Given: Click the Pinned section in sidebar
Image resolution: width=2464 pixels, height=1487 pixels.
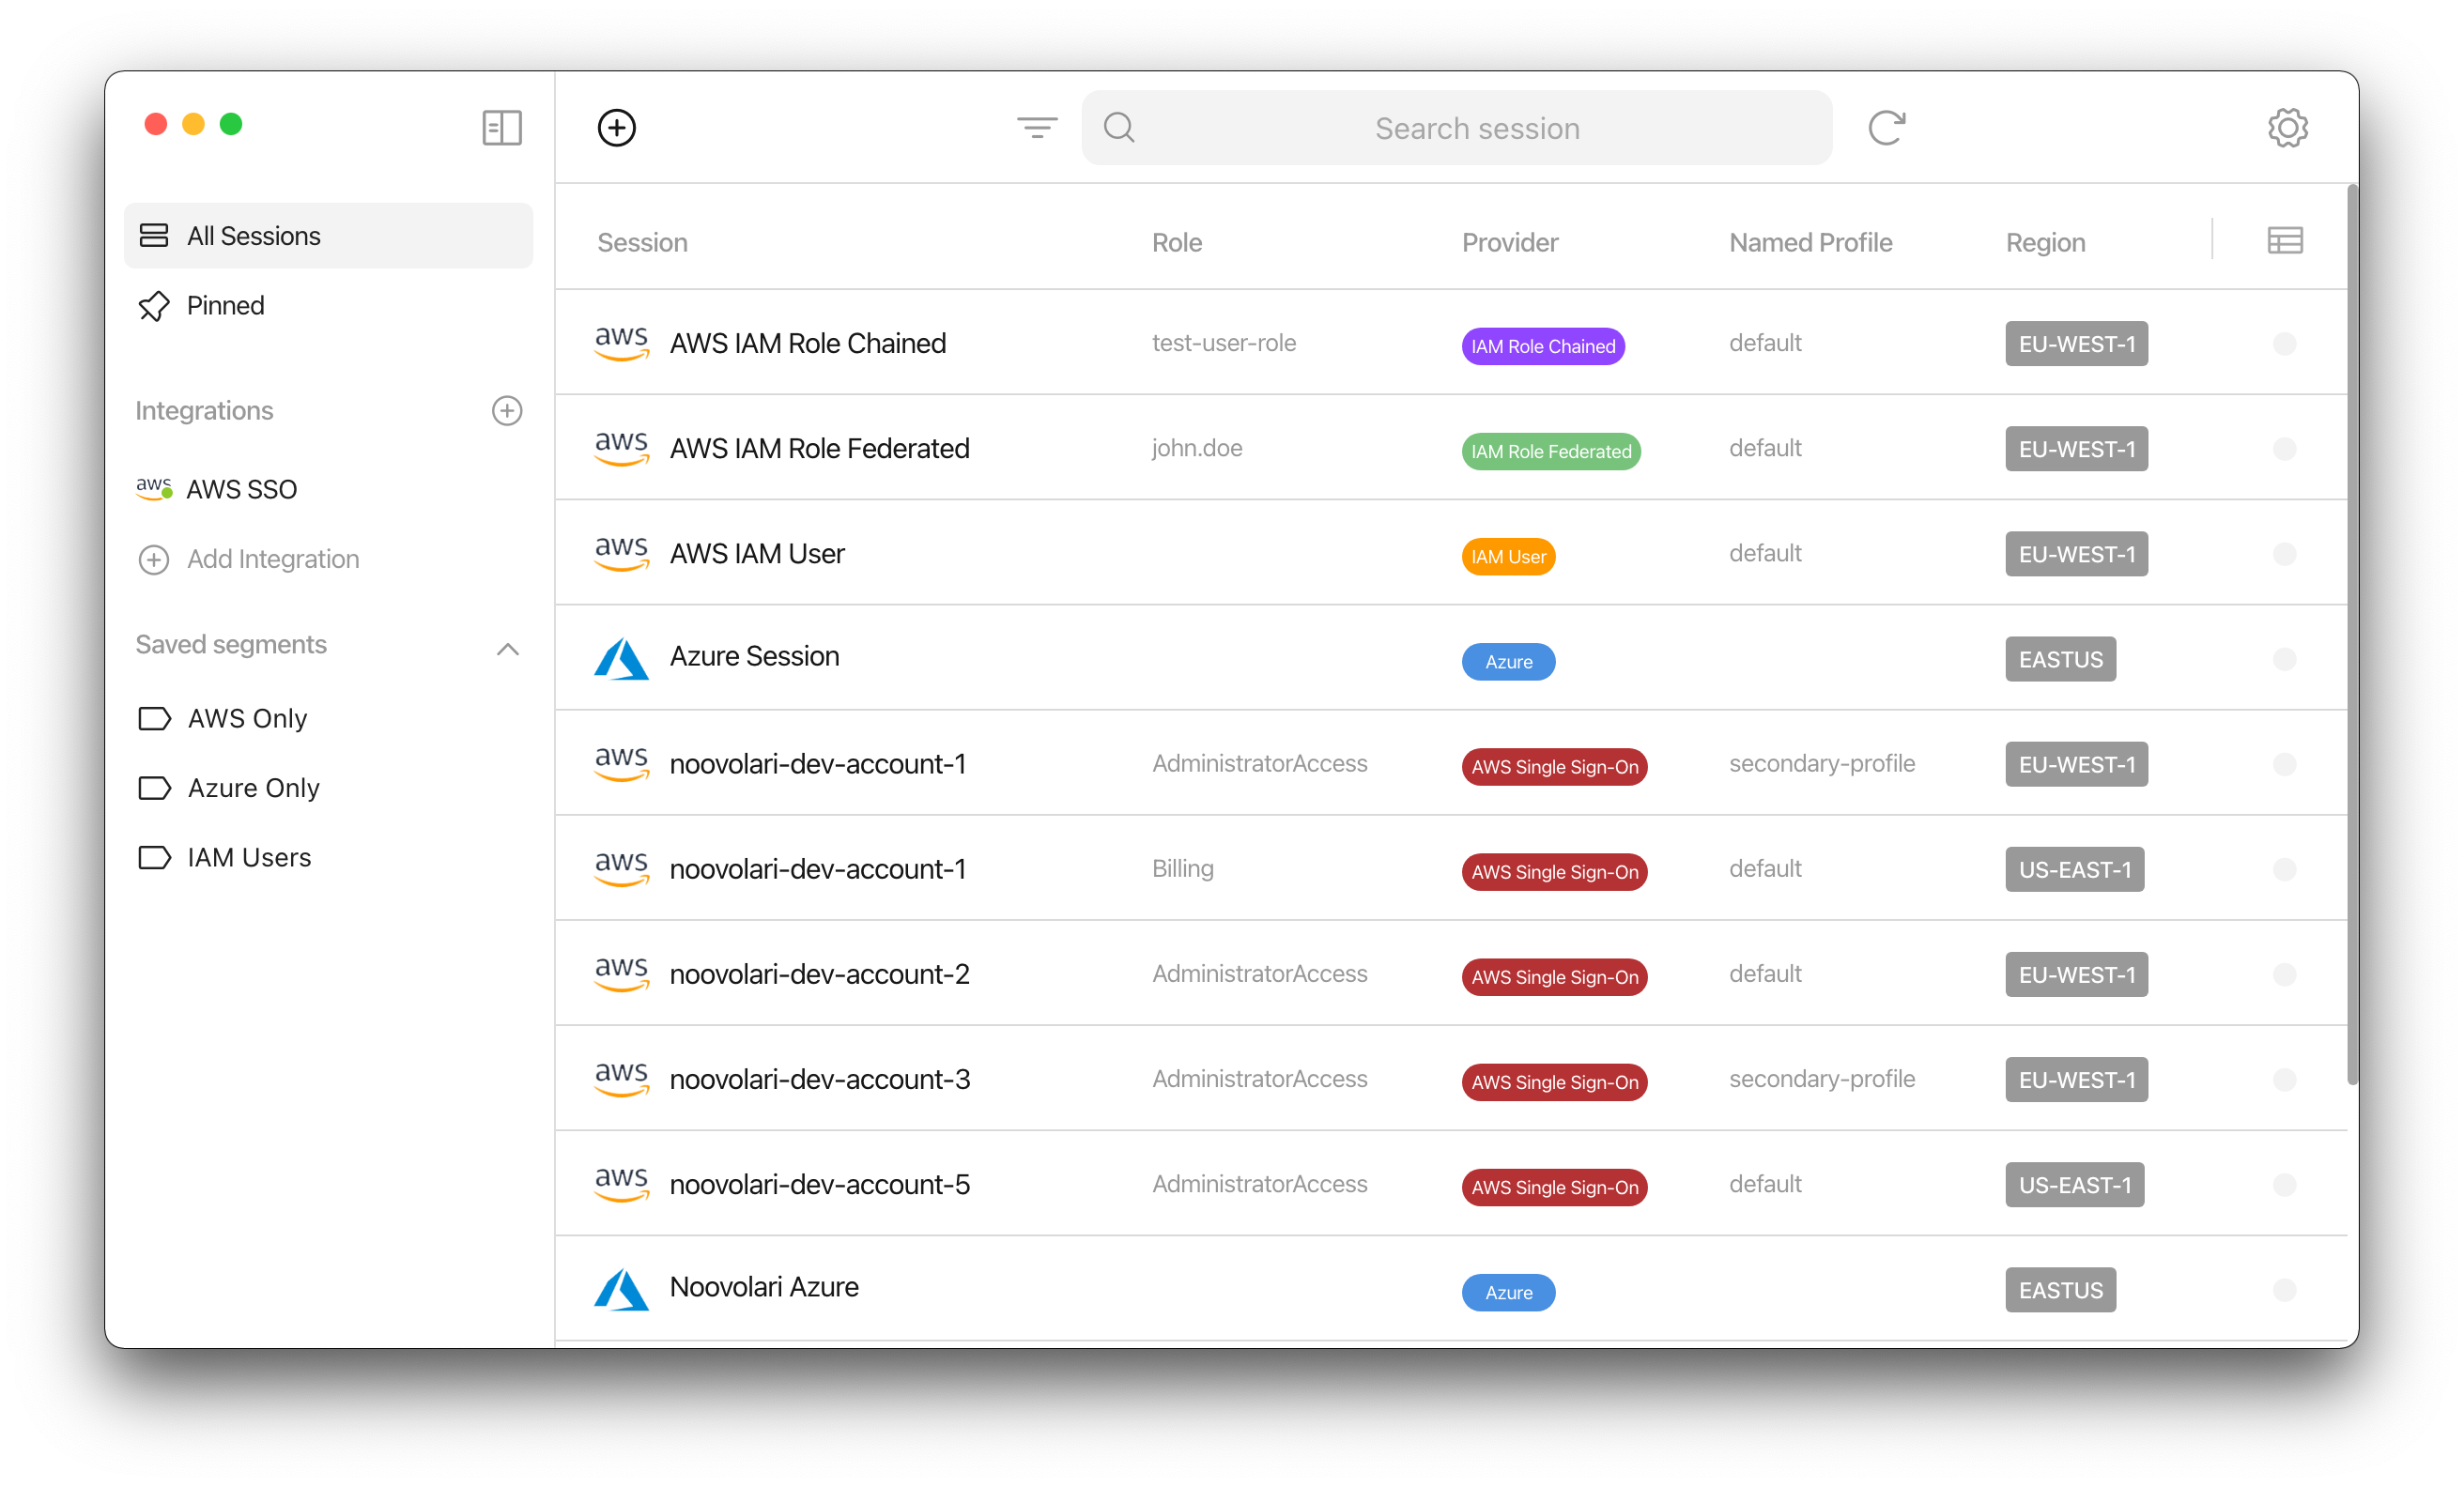Looking at the screenshot, I should 225,304.
